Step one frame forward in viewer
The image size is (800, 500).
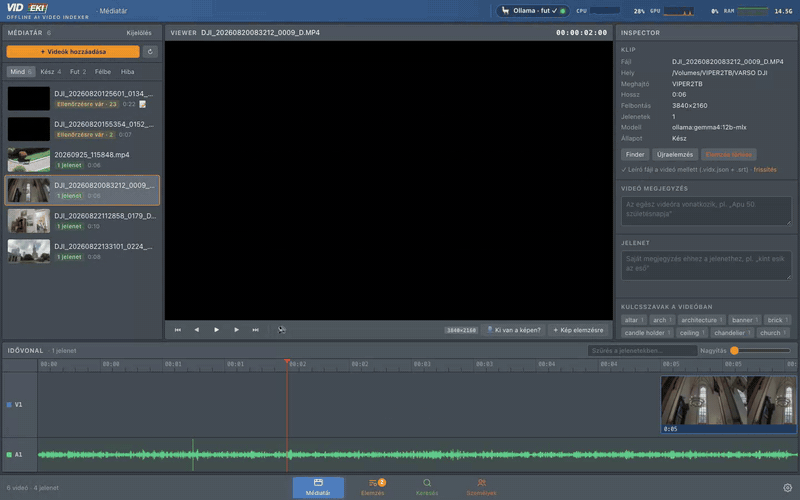pyautogui.click(x=236, y=330)
